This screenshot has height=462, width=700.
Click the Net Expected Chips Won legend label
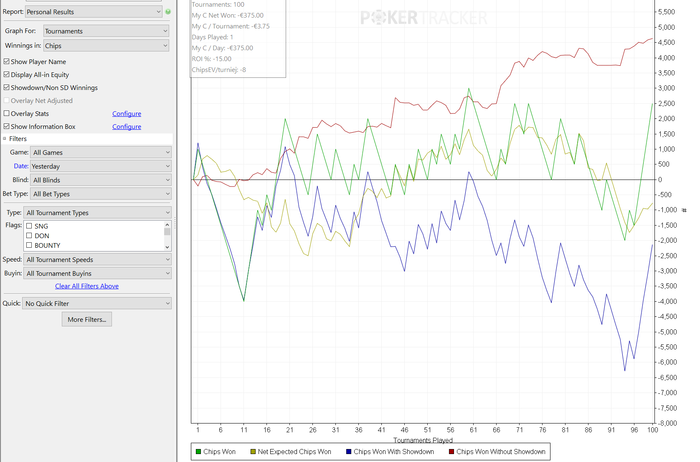click(295, 452)
